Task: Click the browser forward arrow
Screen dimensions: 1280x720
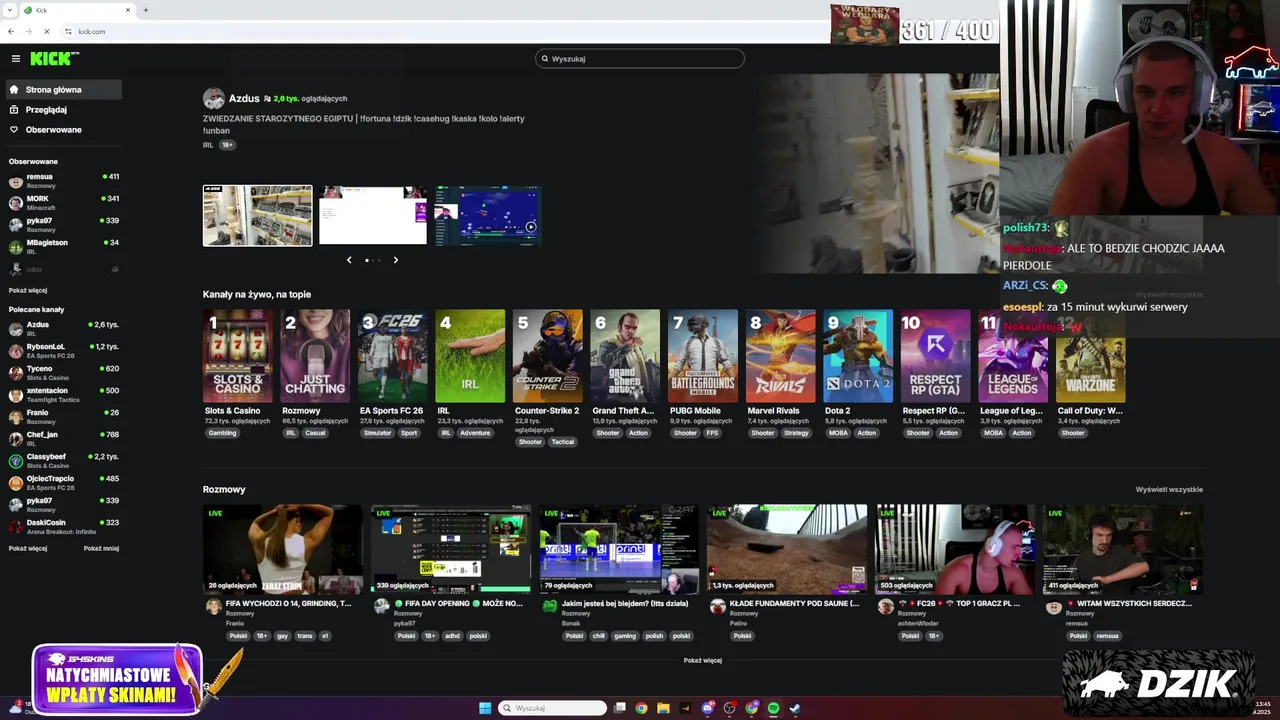Action: tap(29, 32)
